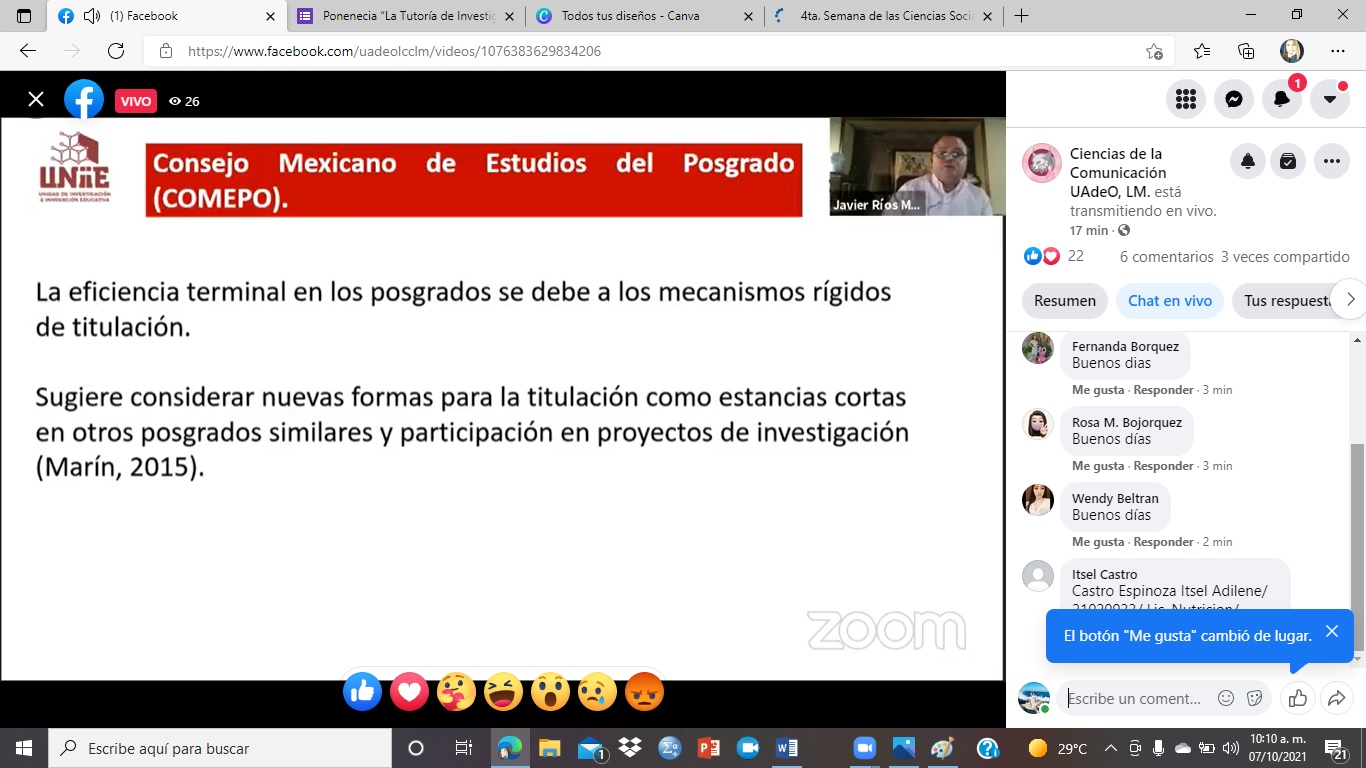Viewport: 1366px width, 768px height.
Task: Switch to the Chat en vivo tab
Action: 1170,300
